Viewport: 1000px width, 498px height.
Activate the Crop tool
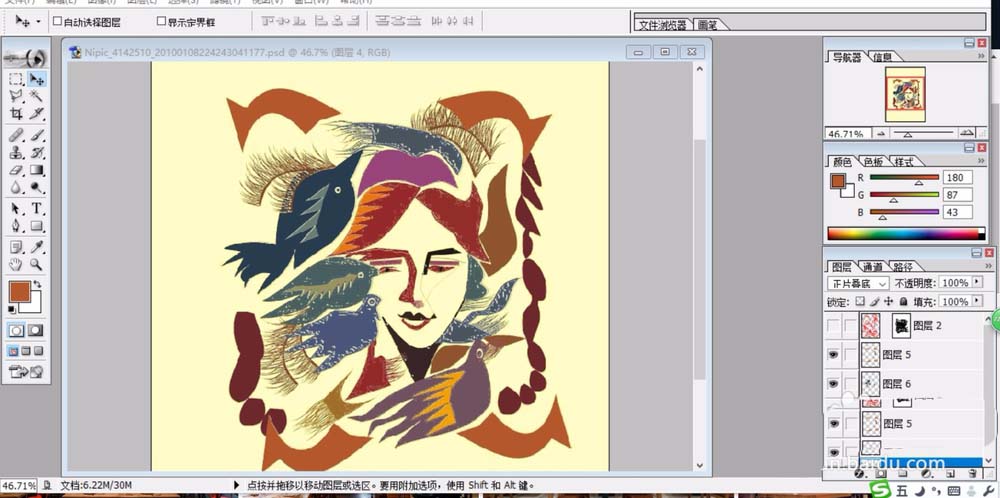[x=16, y=114]
